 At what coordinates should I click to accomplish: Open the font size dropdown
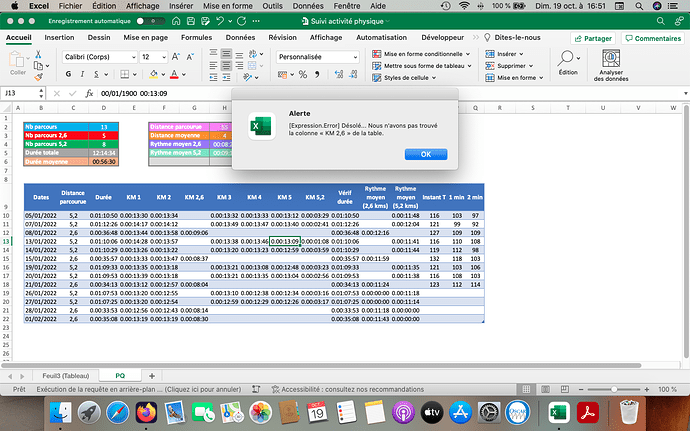(x=165, y=57)
